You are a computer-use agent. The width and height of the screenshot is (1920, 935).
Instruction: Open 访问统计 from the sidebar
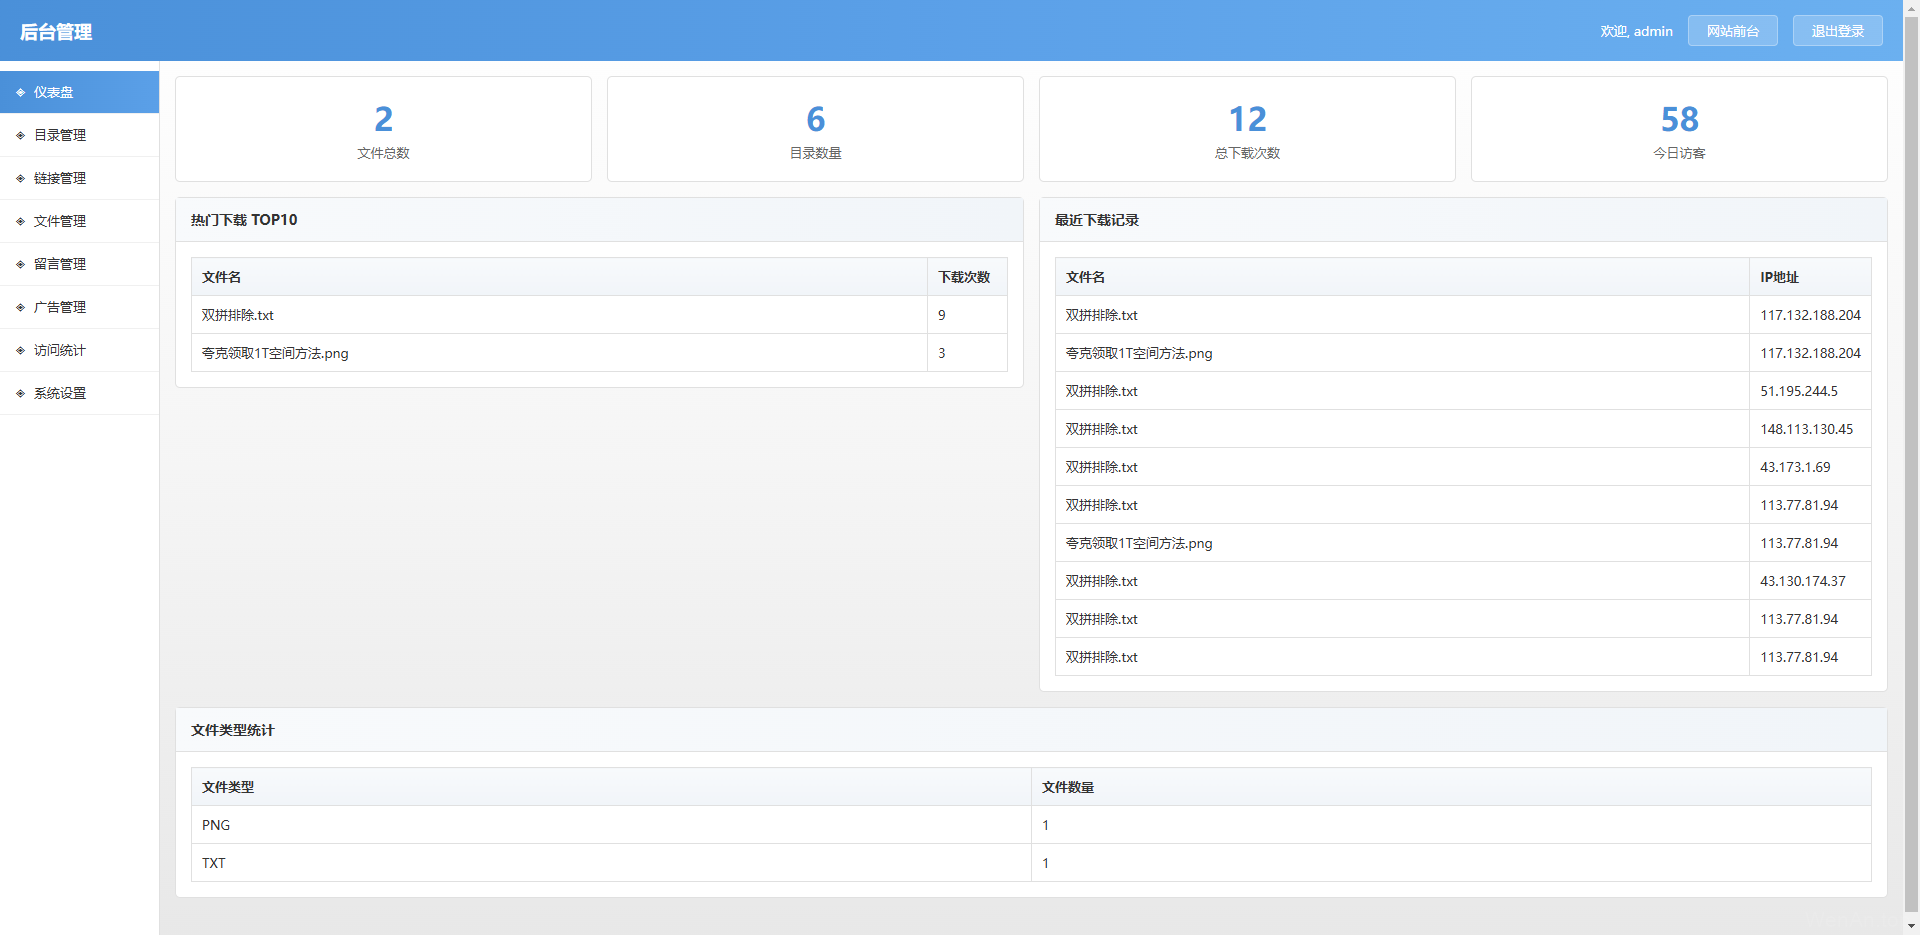pyautogui.click(x=60, y=350)
